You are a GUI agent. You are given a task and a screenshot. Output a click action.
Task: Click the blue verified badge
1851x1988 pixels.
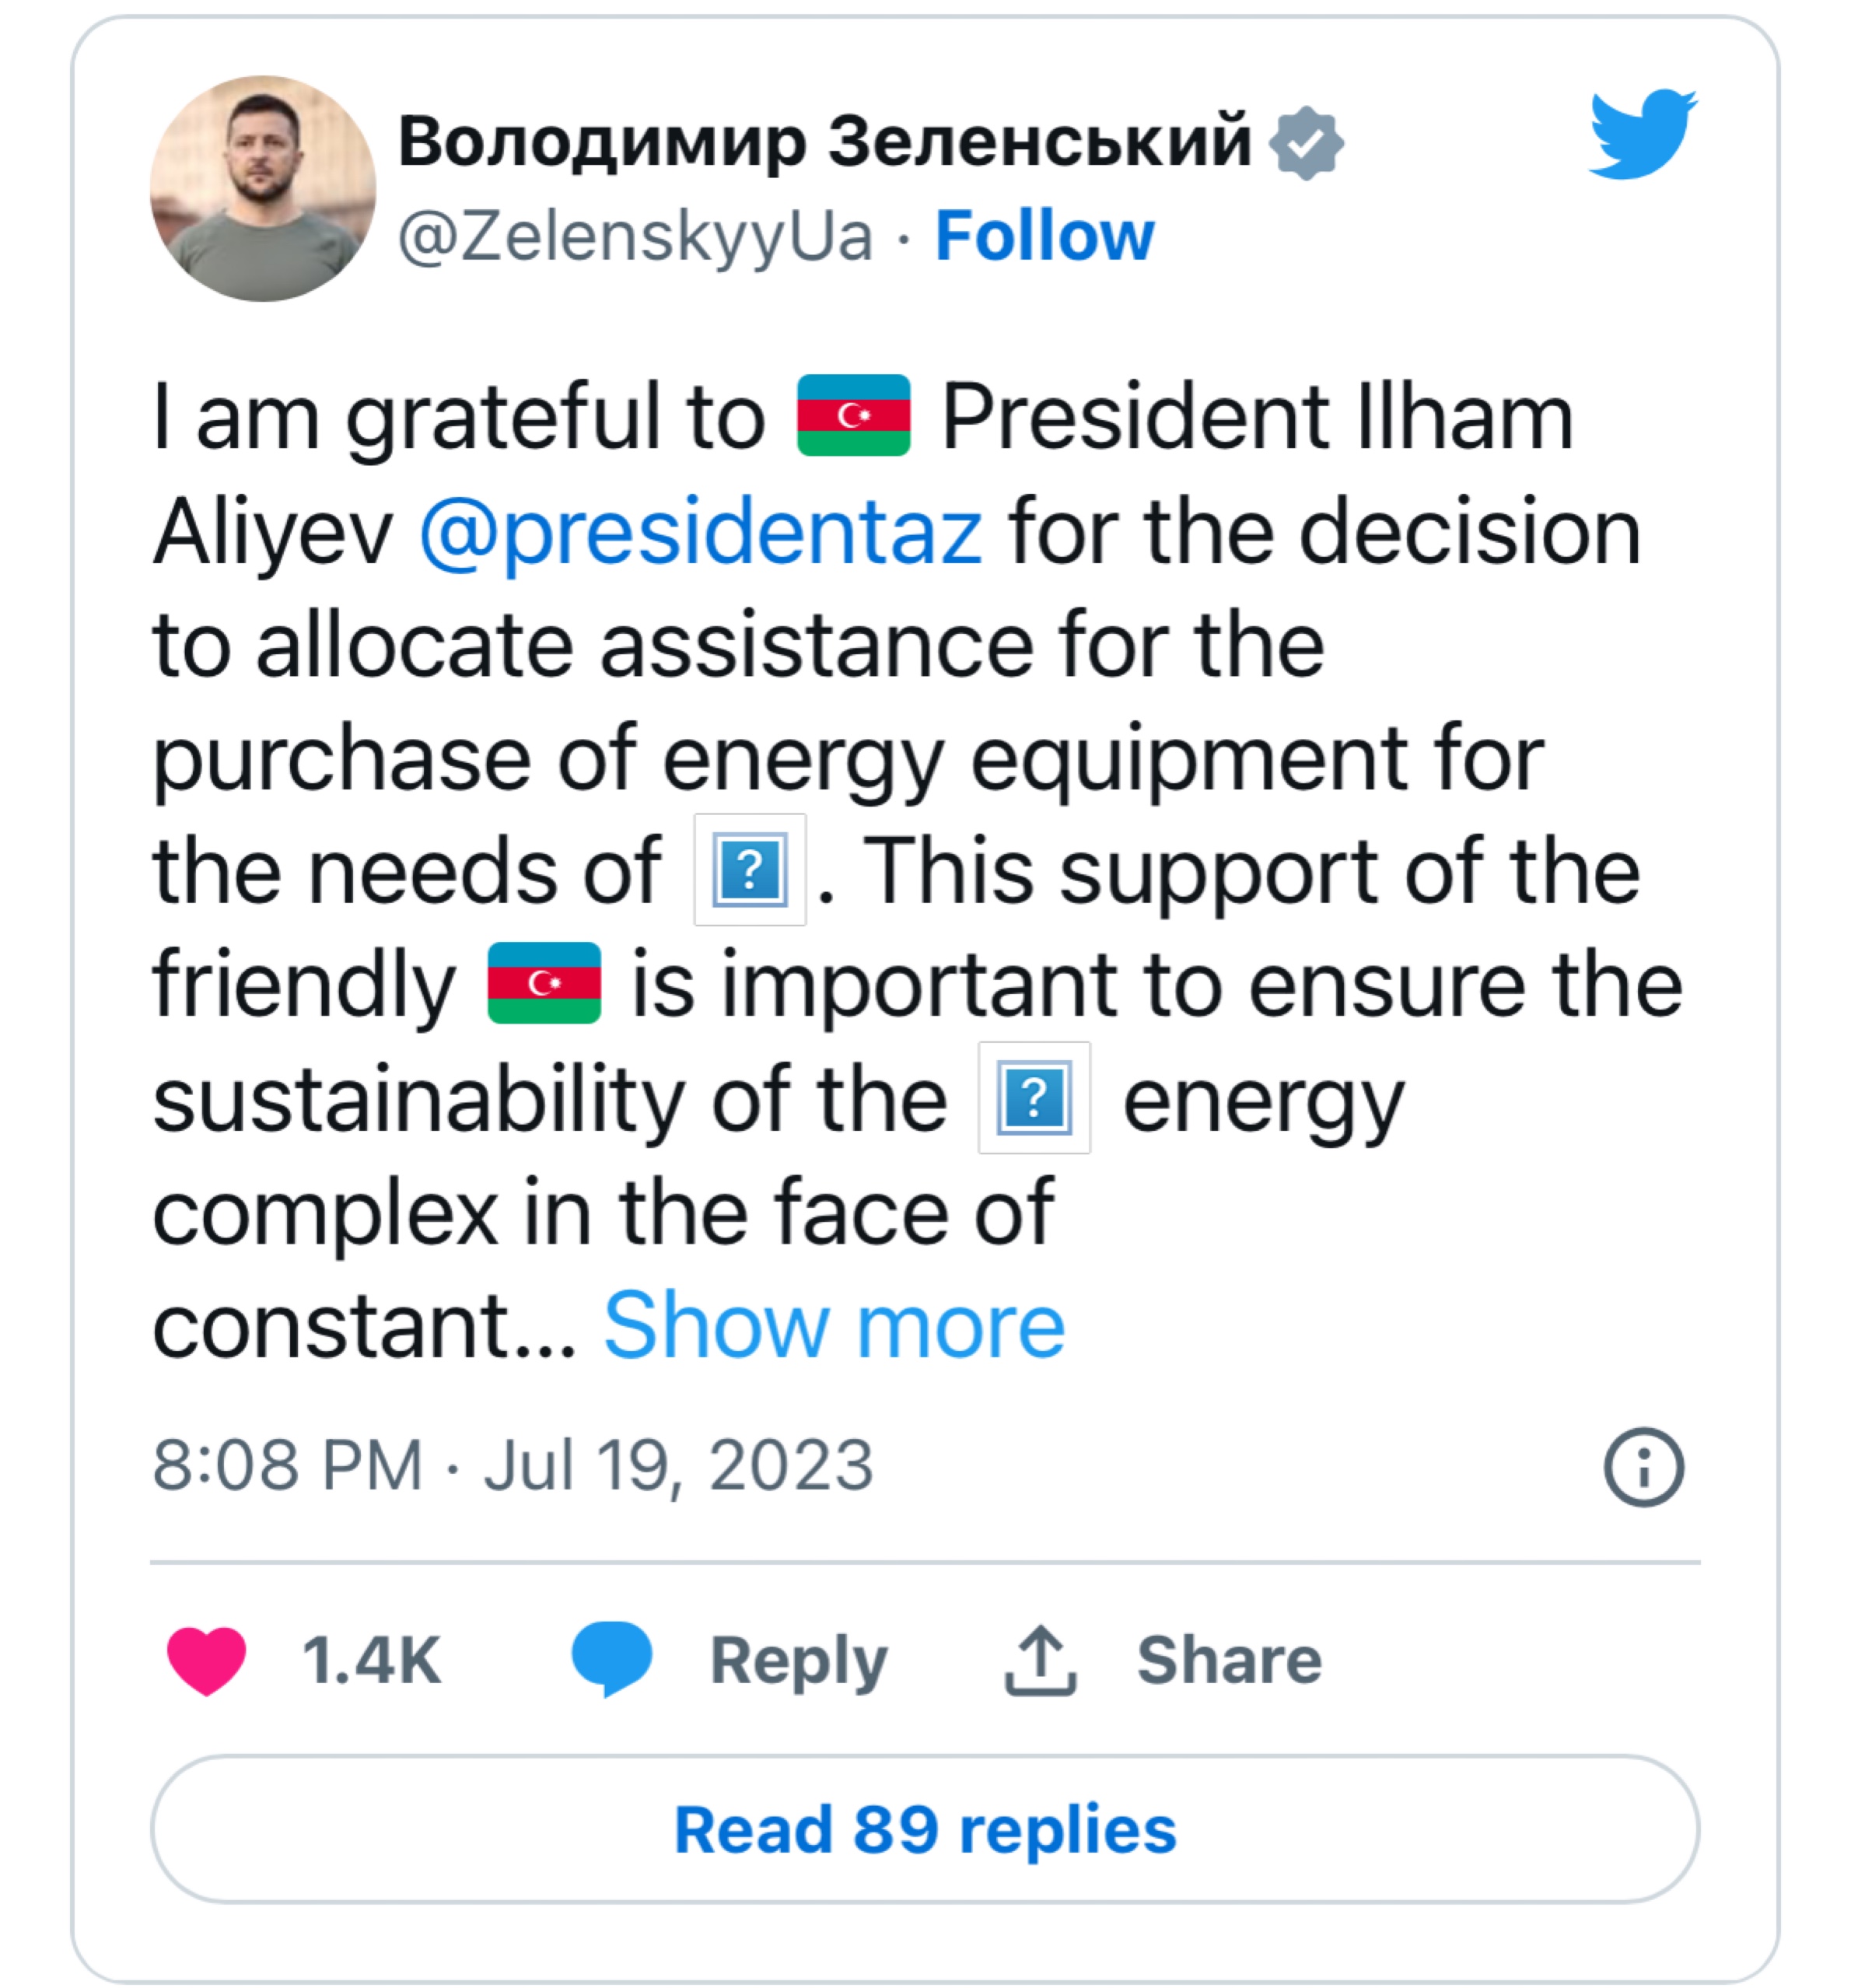pyautogui.click(x=1306, y=143)
